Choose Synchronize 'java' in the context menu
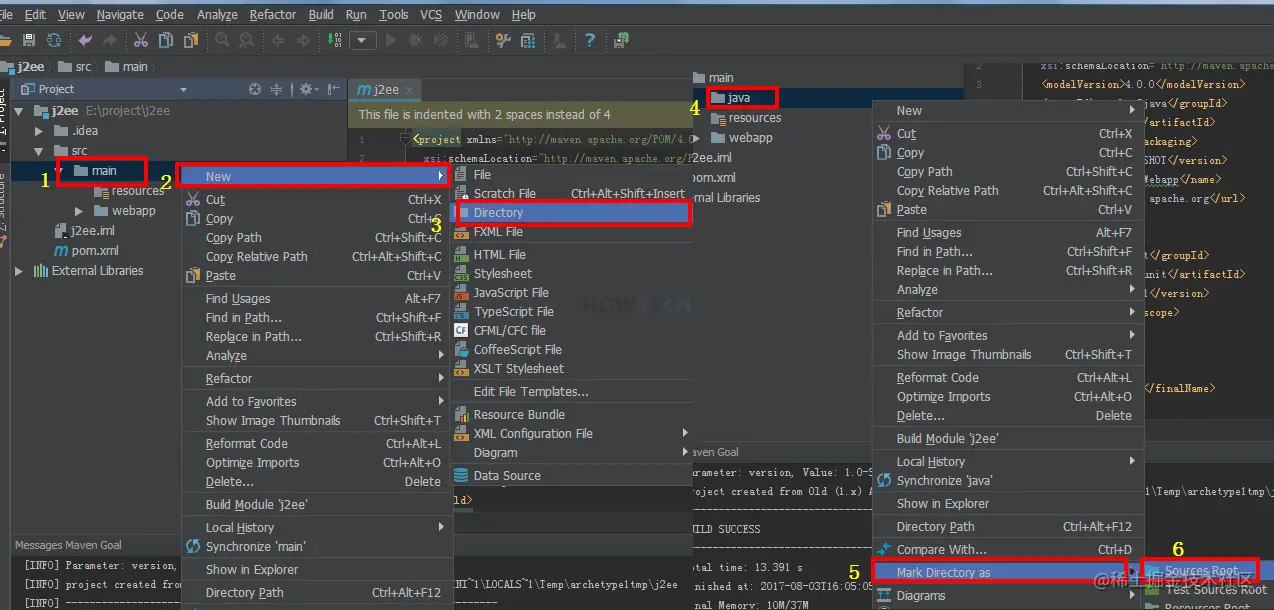The height and width of the screenshot is (610, 1274). click(x=1006, y=481)
